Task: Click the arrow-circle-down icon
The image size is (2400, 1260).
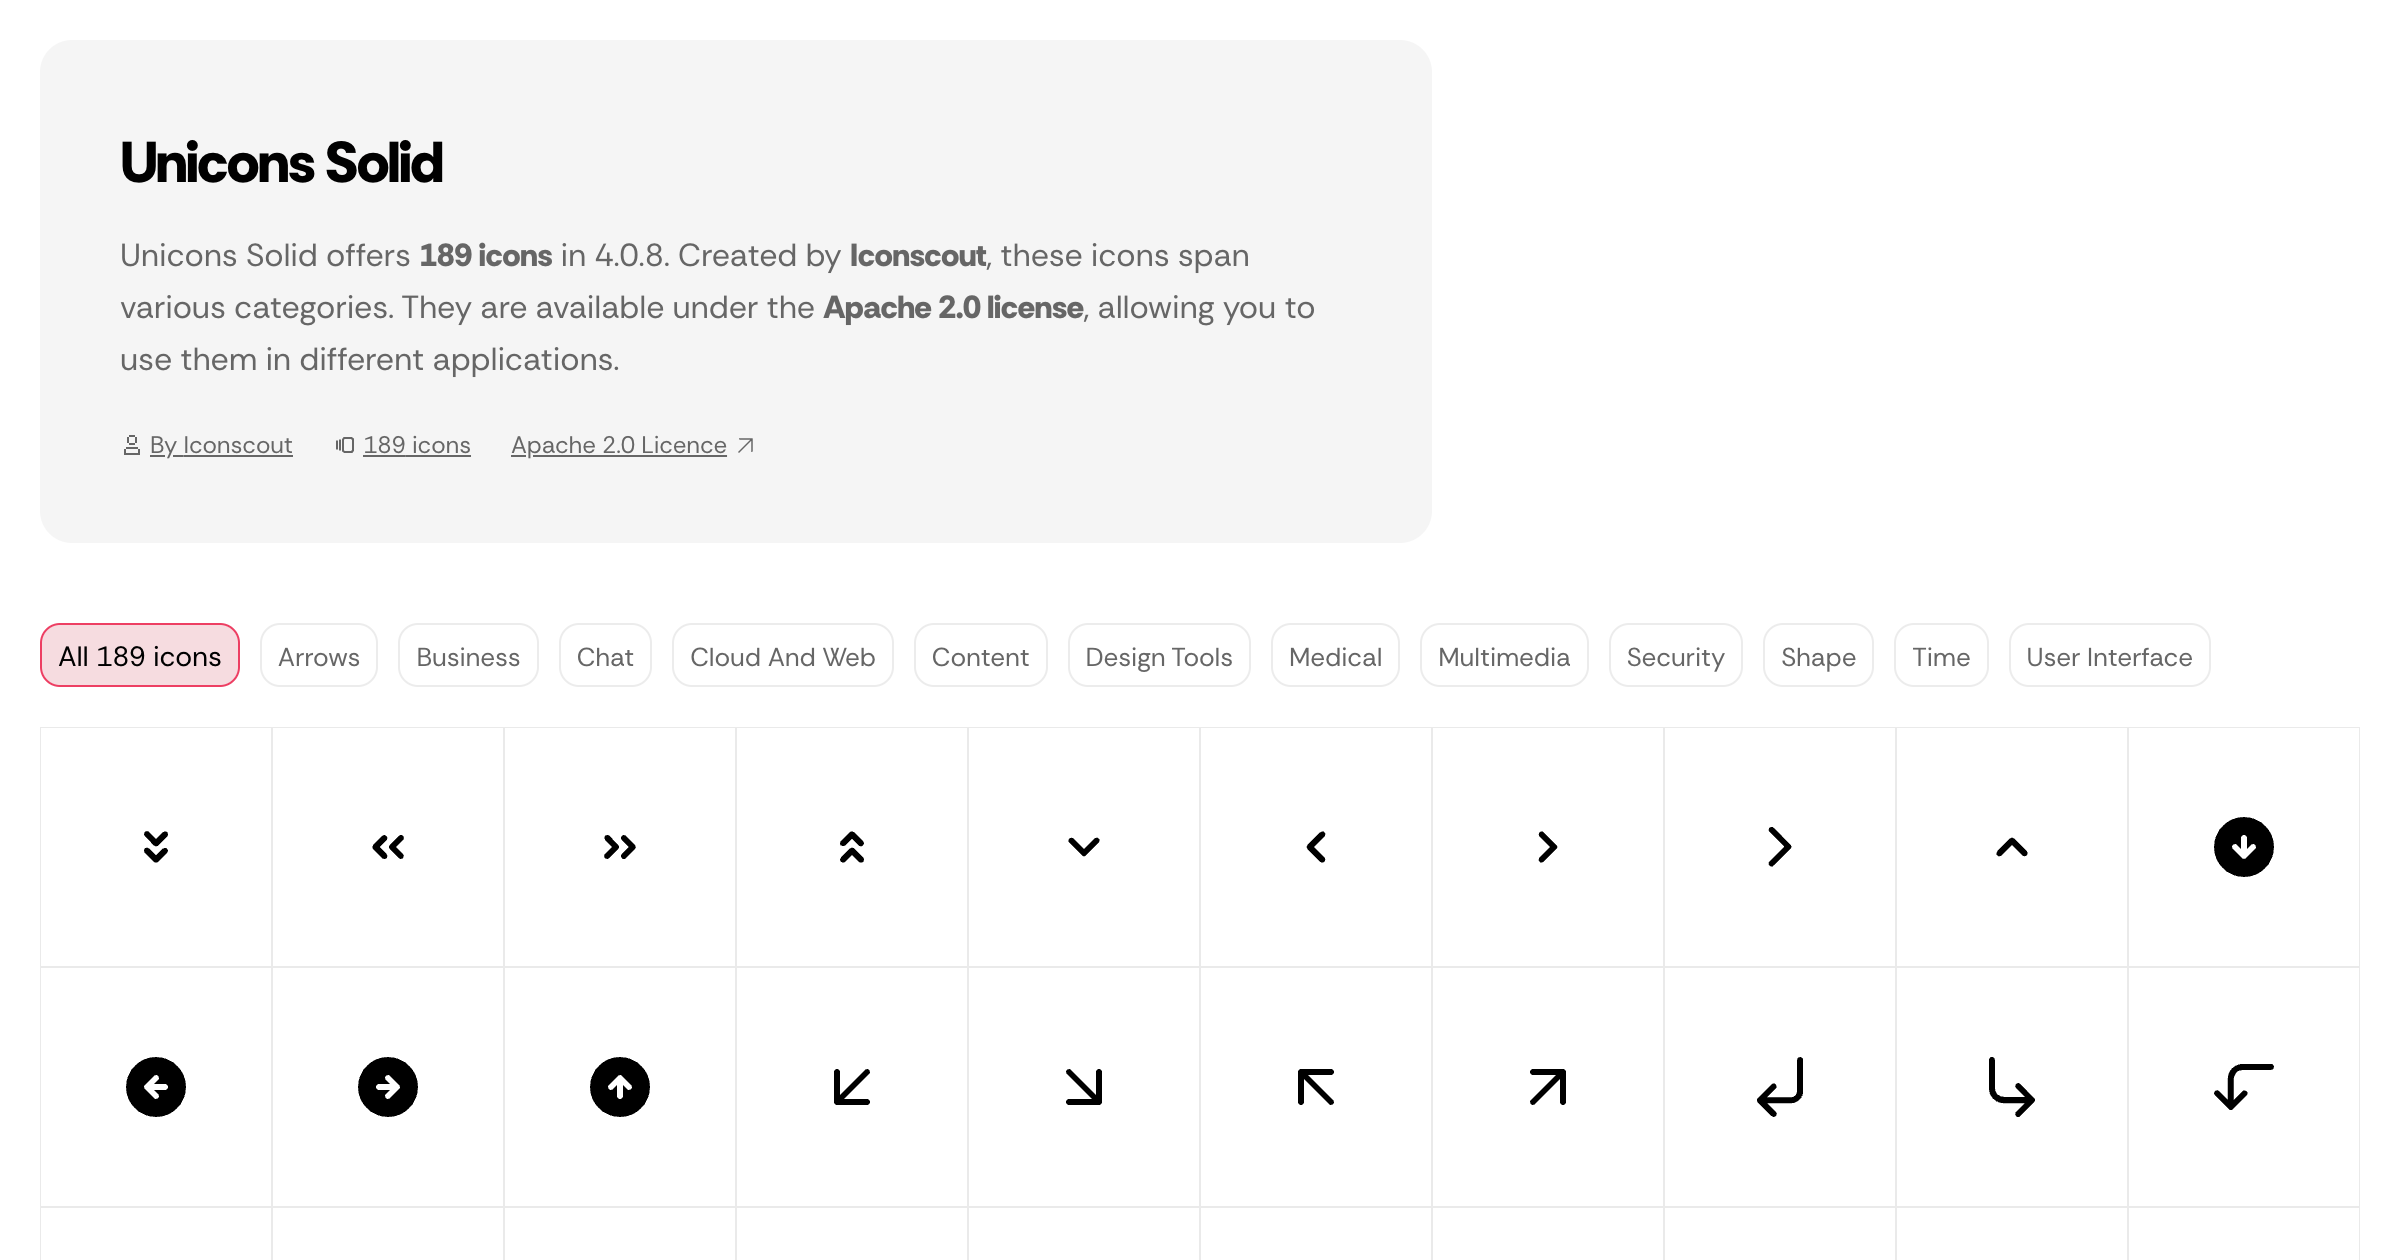Action: pos(2244,847)
